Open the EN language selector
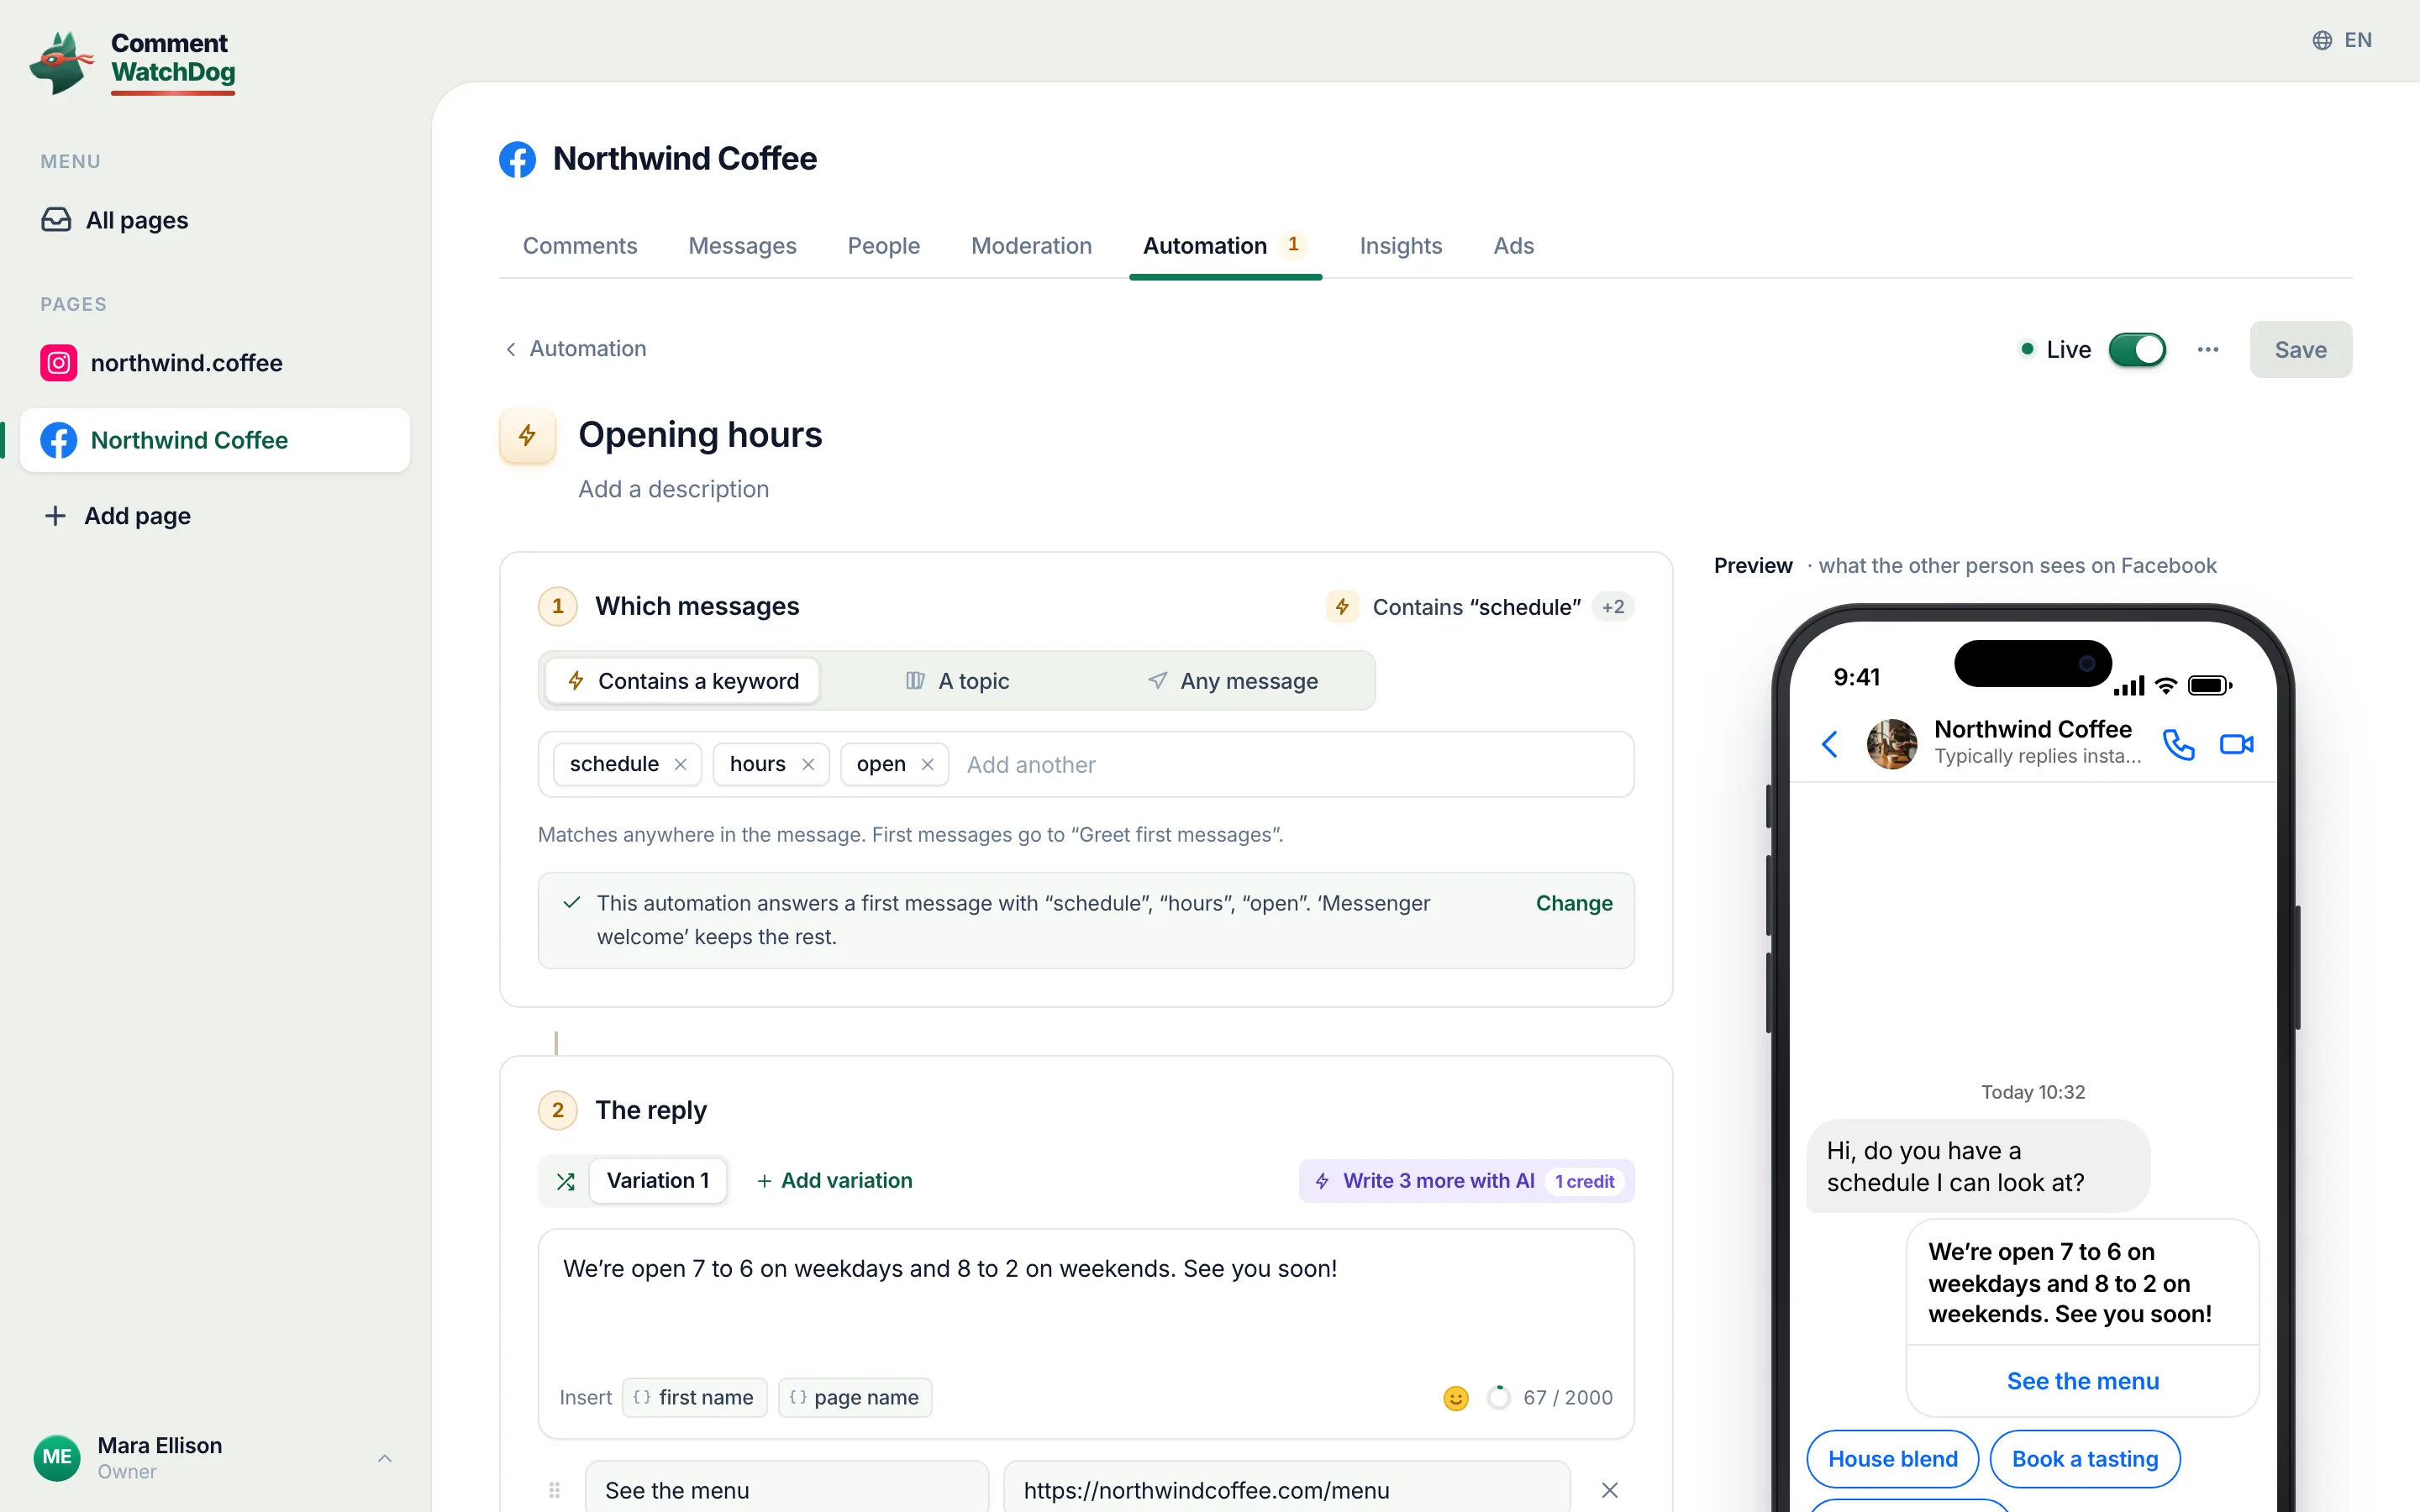Viewport: 2420px width, 1512px height. (2342, 40)
